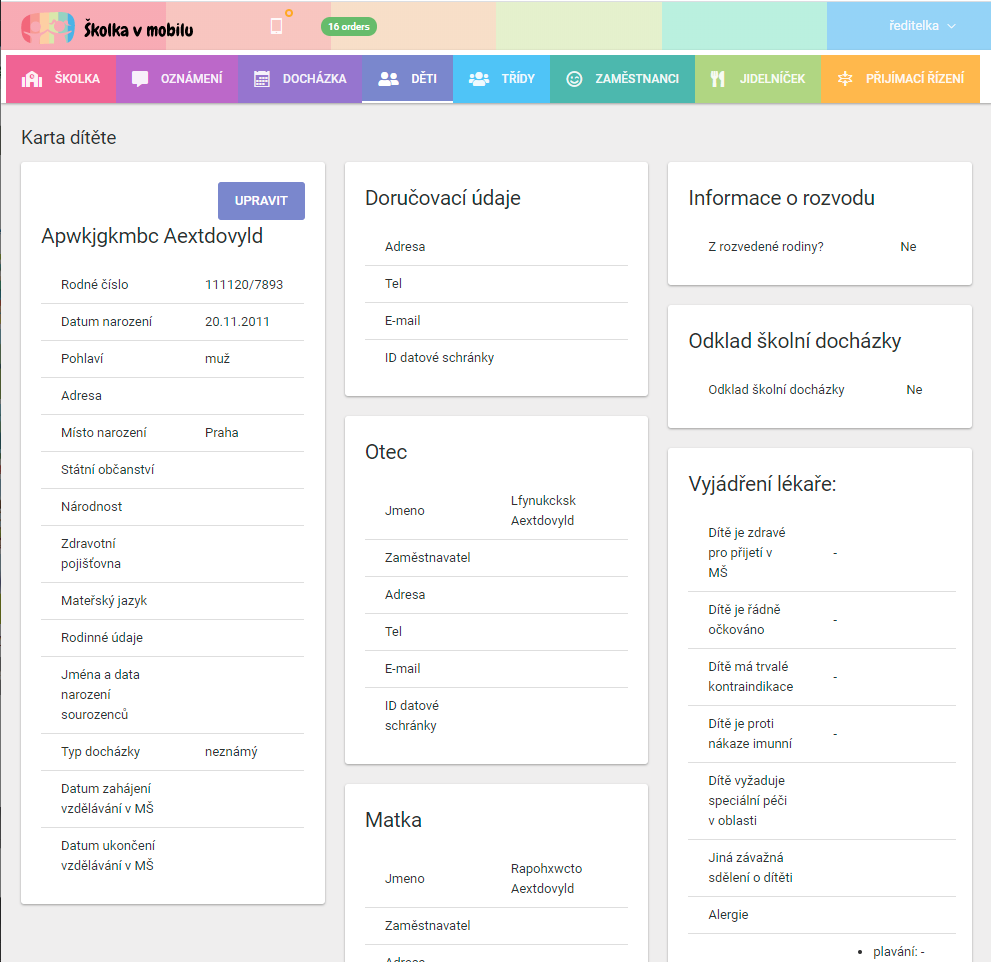The height and width of the screenshot is (962, 991).
Task: Click the Matka section heading
Action: (x=394, y=820)
